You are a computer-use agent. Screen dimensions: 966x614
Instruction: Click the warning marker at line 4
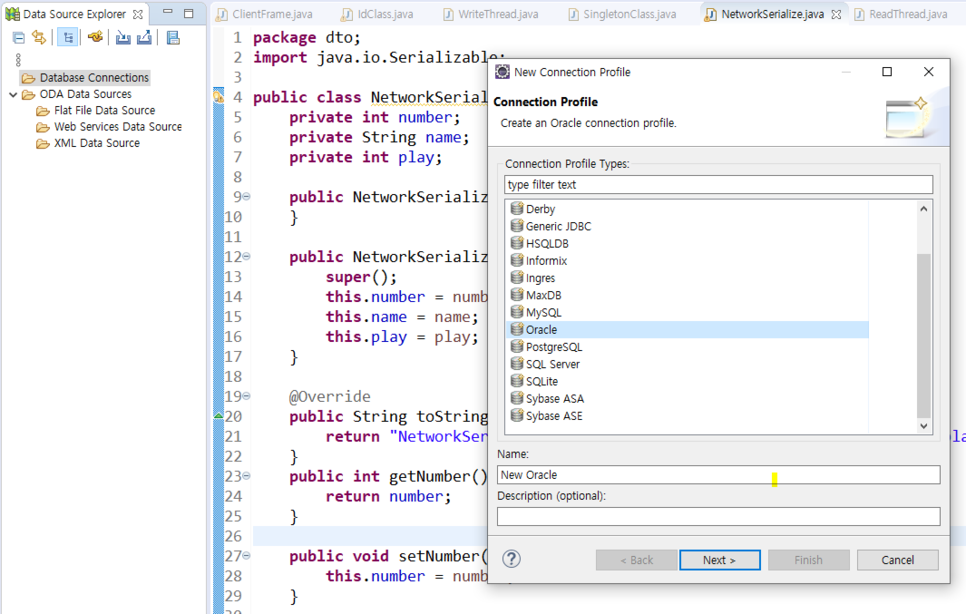tap(218, 97)
